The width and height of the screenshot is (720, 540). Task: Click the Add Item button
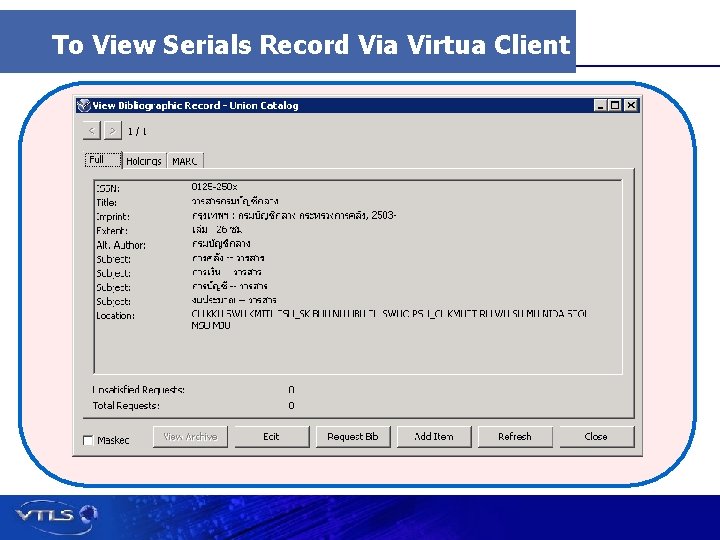click(x=434, y=437)
